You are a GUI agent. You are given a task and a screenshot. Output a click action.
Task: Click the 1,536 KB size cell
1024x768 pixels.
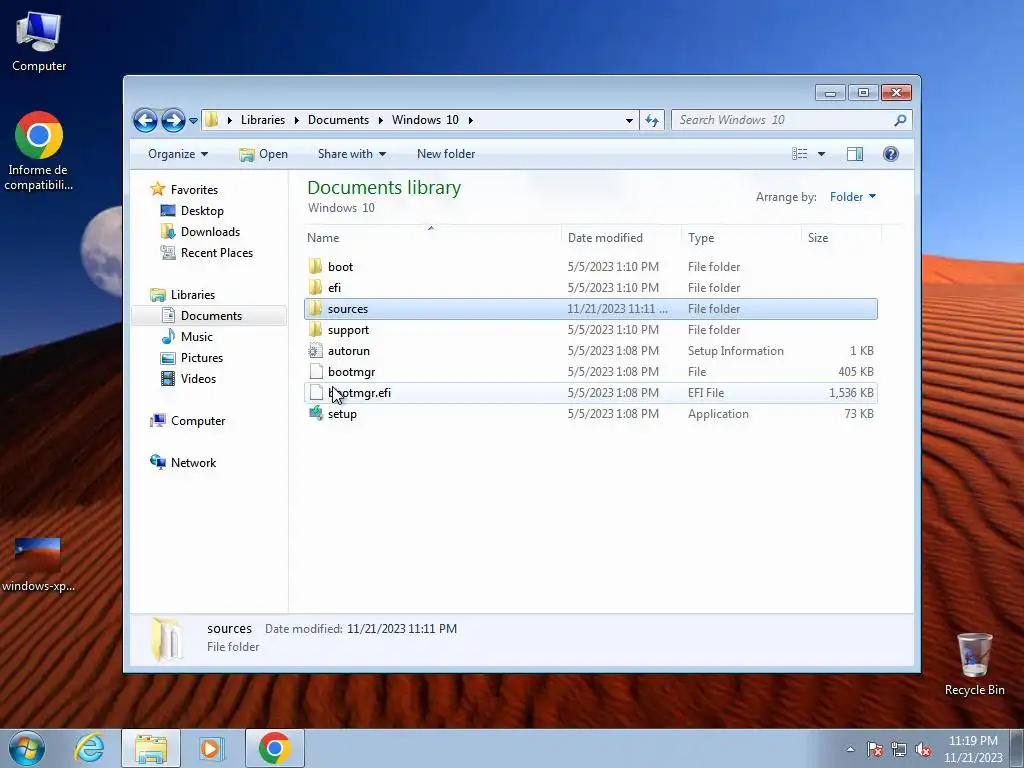pos(851,392)
